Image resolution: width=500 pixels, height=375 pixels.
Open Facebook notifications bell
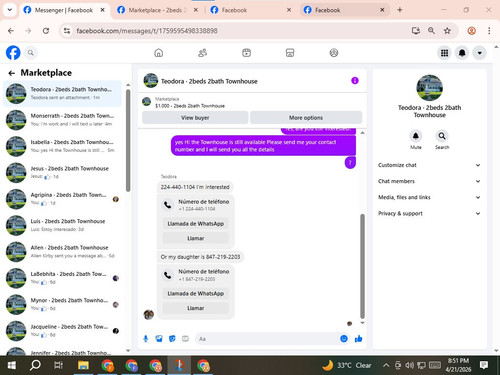[x=462, y=53]
